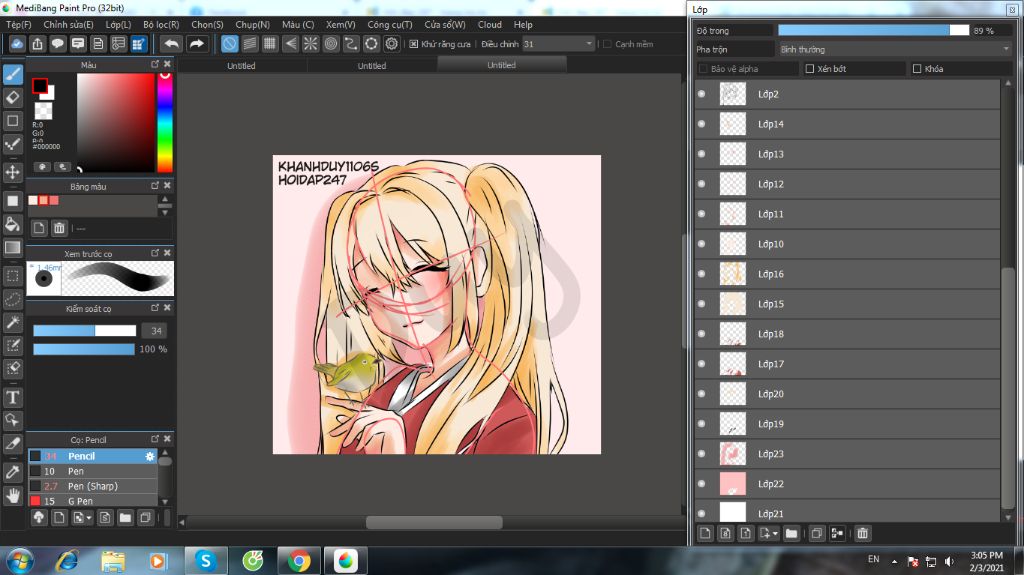The height and width of the screenshot is (575, 1024).
Task: Open Pencil brush settings gear
Action: coord(150,456)
